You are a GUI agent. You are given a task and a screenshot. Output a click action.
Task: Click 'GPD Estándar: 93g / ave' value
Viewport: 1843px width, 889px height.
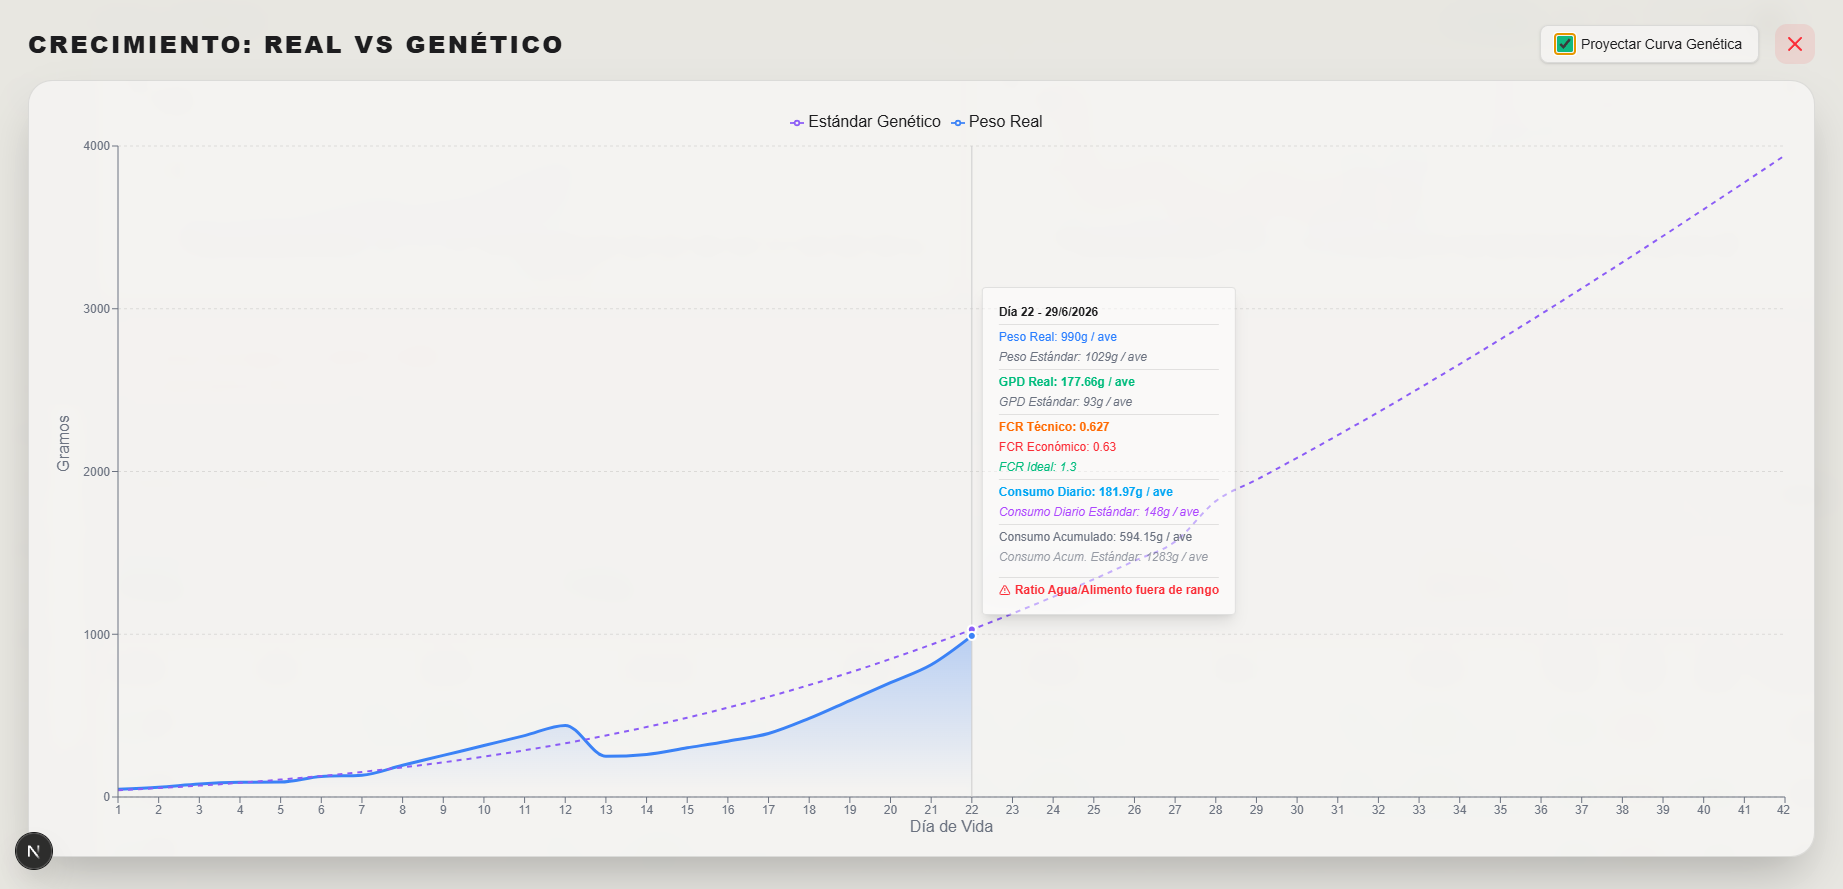point(1066,402)
